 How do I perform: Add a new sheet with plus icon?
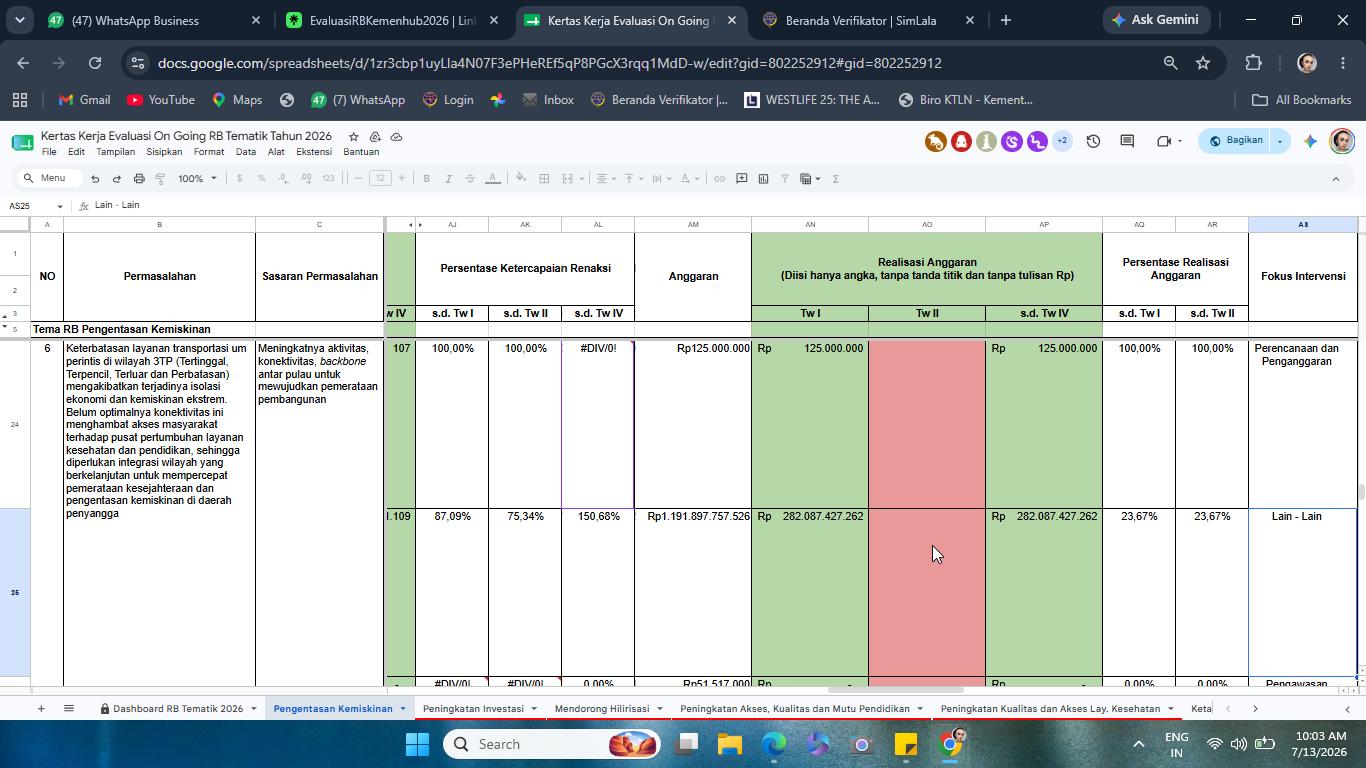tap(41, 708)
